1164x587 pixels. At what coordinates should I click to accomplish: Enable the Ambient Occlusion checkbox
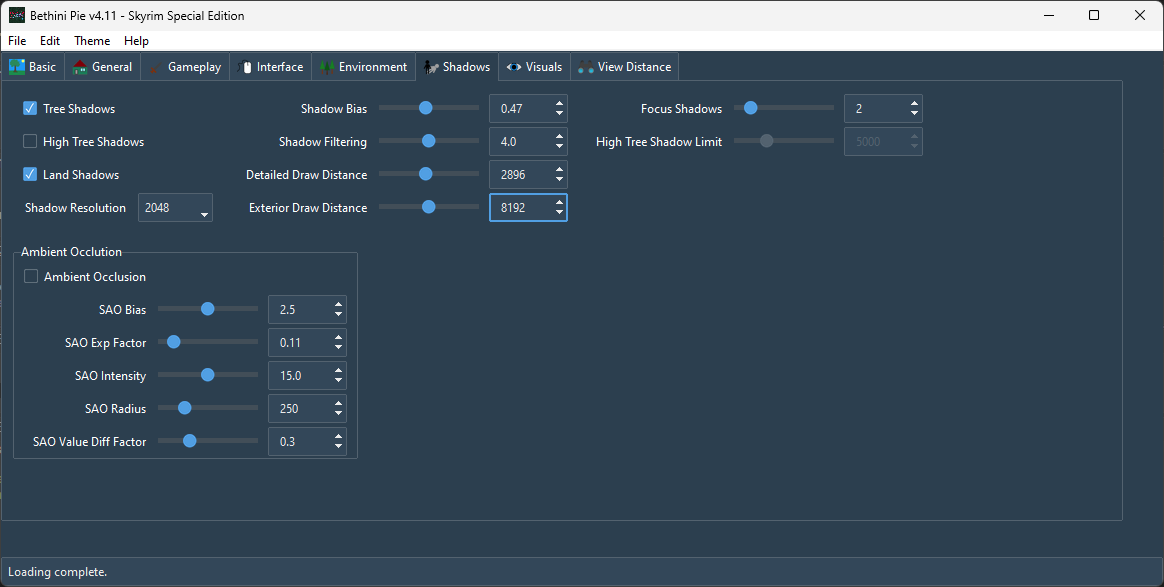click(x=30, y=276)
